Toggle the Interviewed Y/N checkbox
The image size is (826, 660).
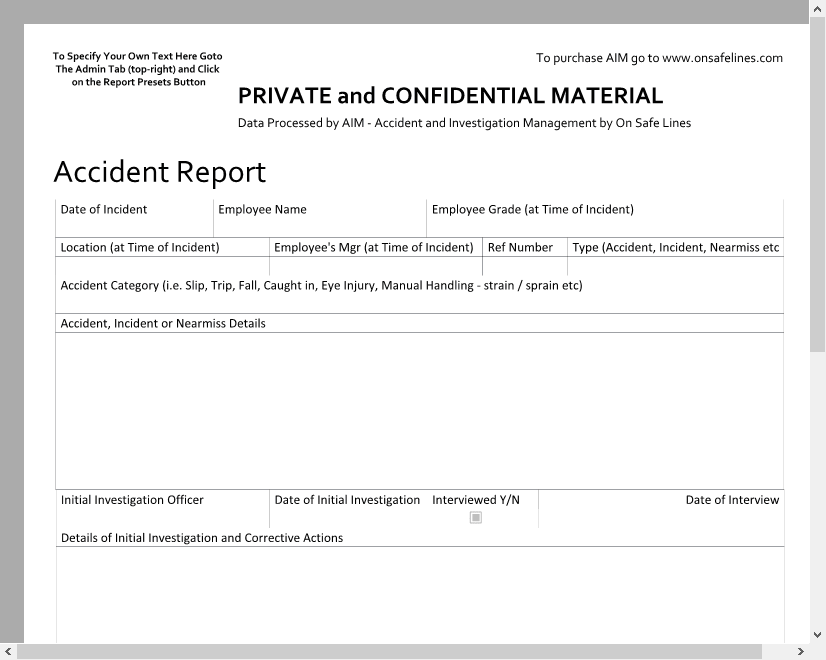[476, 518]
